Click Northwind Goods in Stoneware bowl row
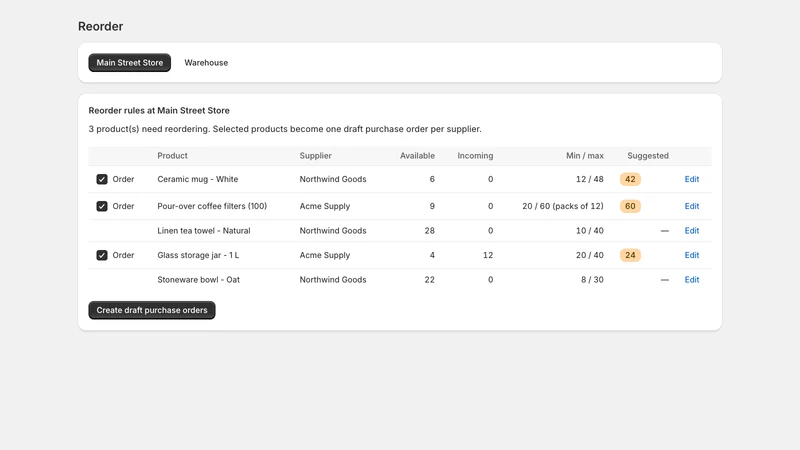 [x=333, y=280]
